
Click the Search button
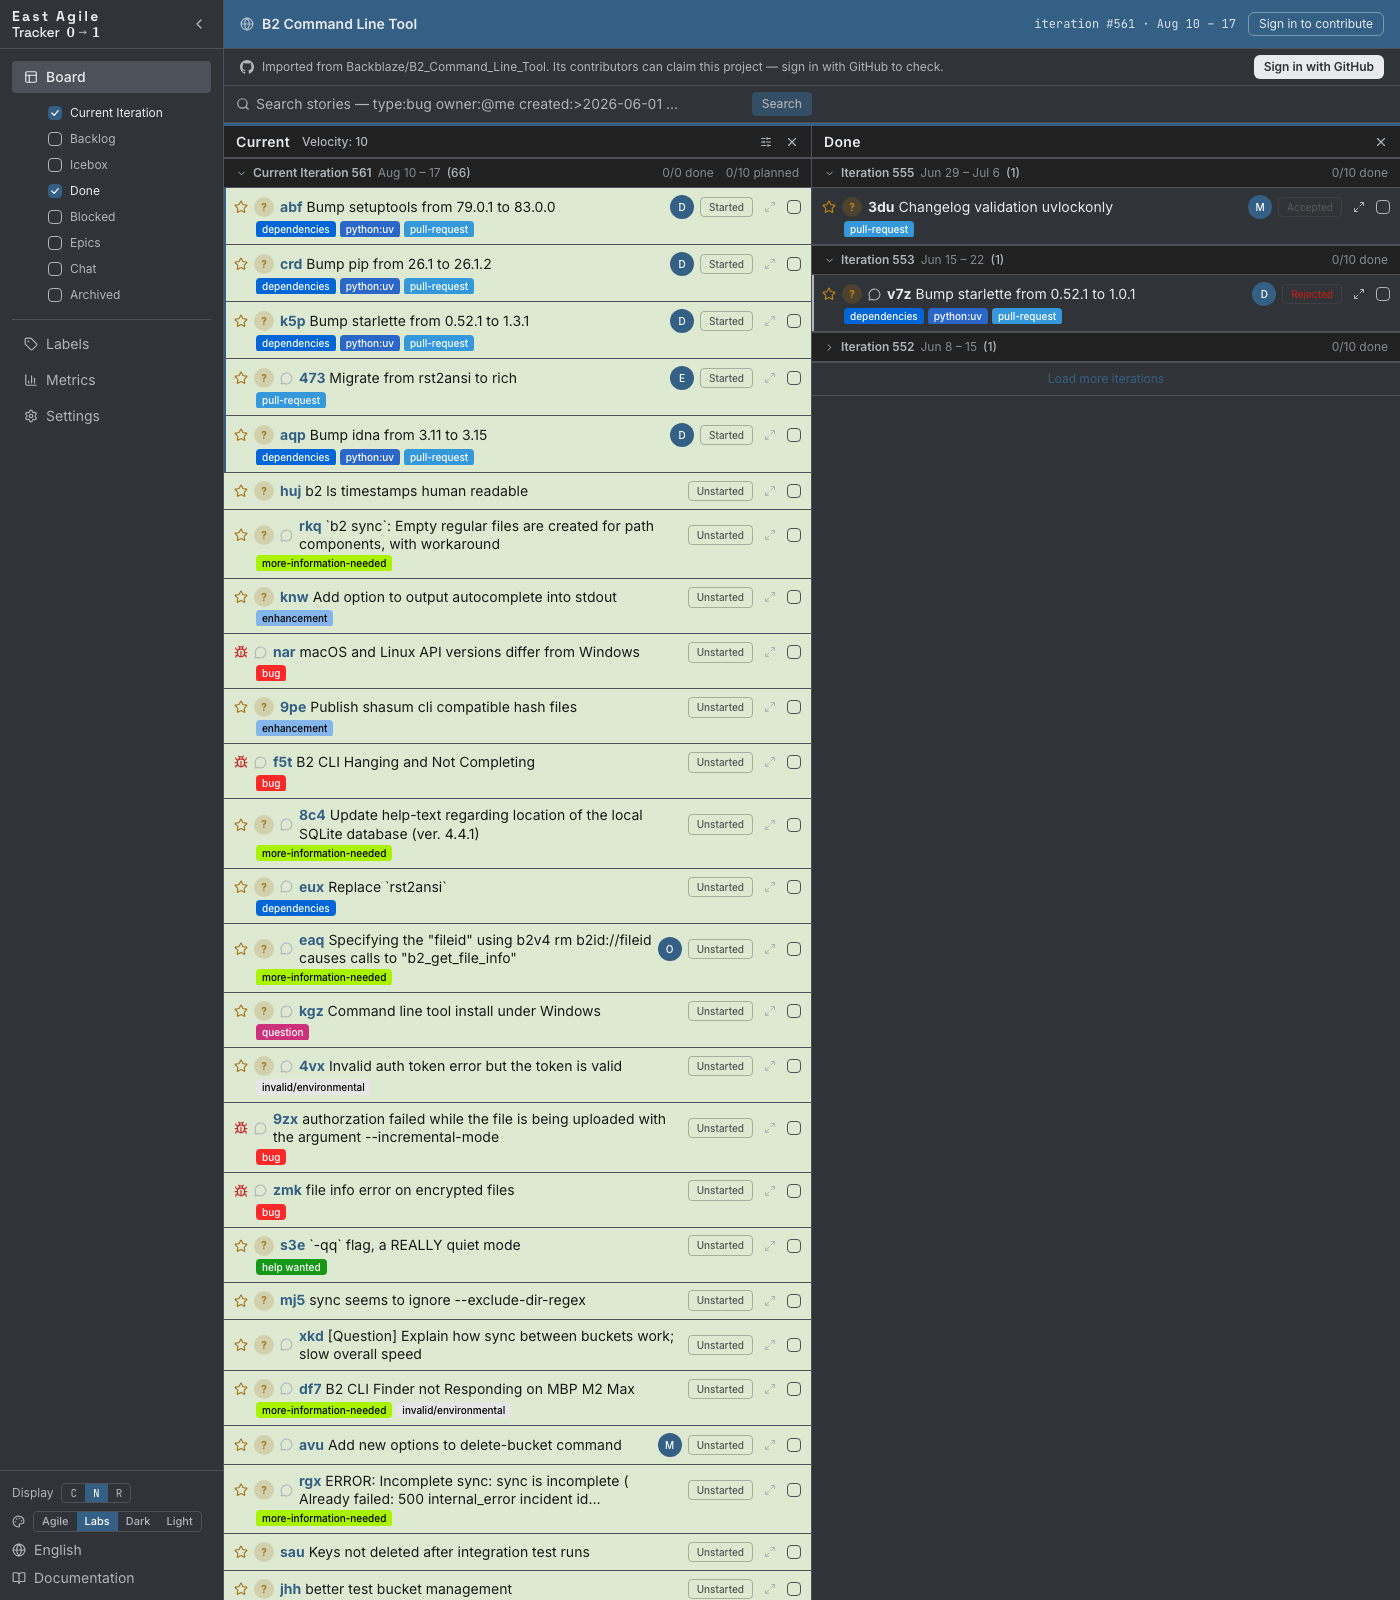782,104
